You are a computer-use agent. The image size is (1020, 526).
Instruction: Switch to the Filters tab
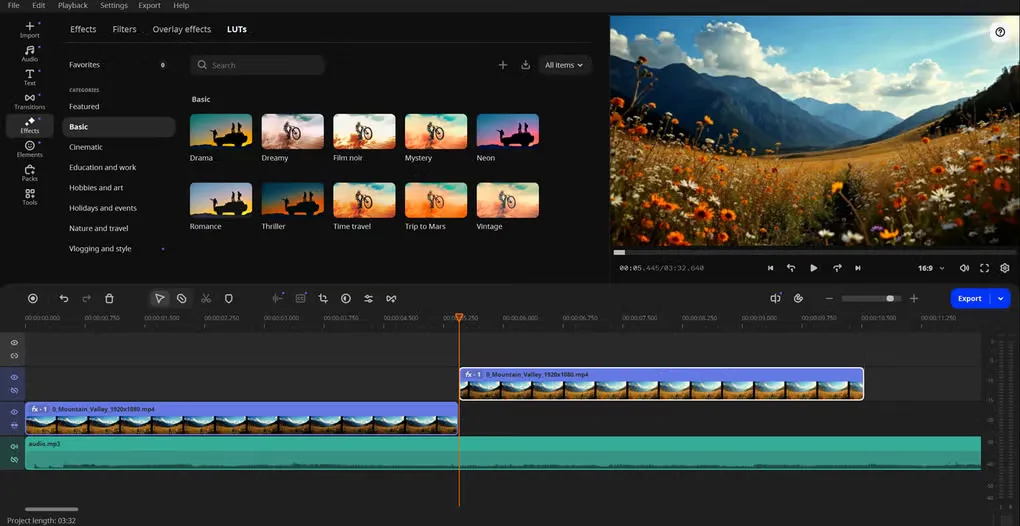point(124,29)
